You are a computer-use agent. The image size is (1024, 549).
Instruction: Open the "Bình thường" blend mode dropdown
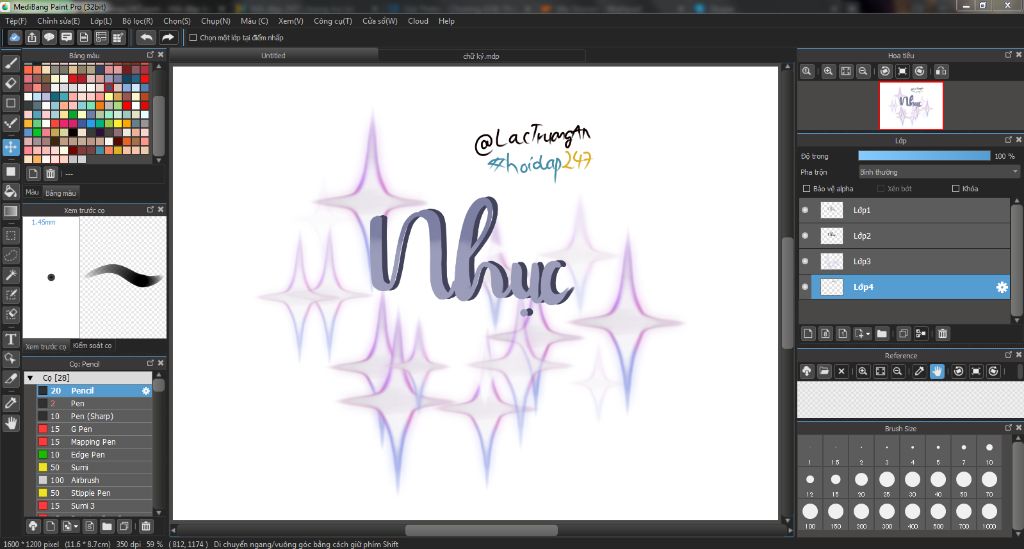click(x=938, y=172)
